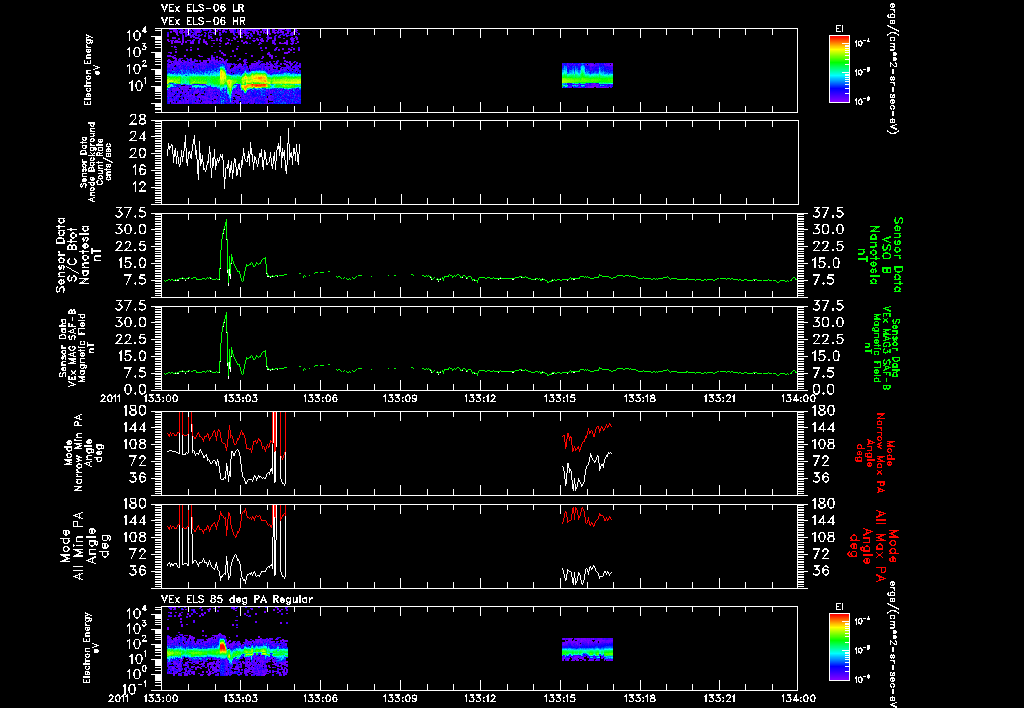Click 133:06 on the lowest time axis
This screenshot has height=708, width=1024.
tap(321, 698)
